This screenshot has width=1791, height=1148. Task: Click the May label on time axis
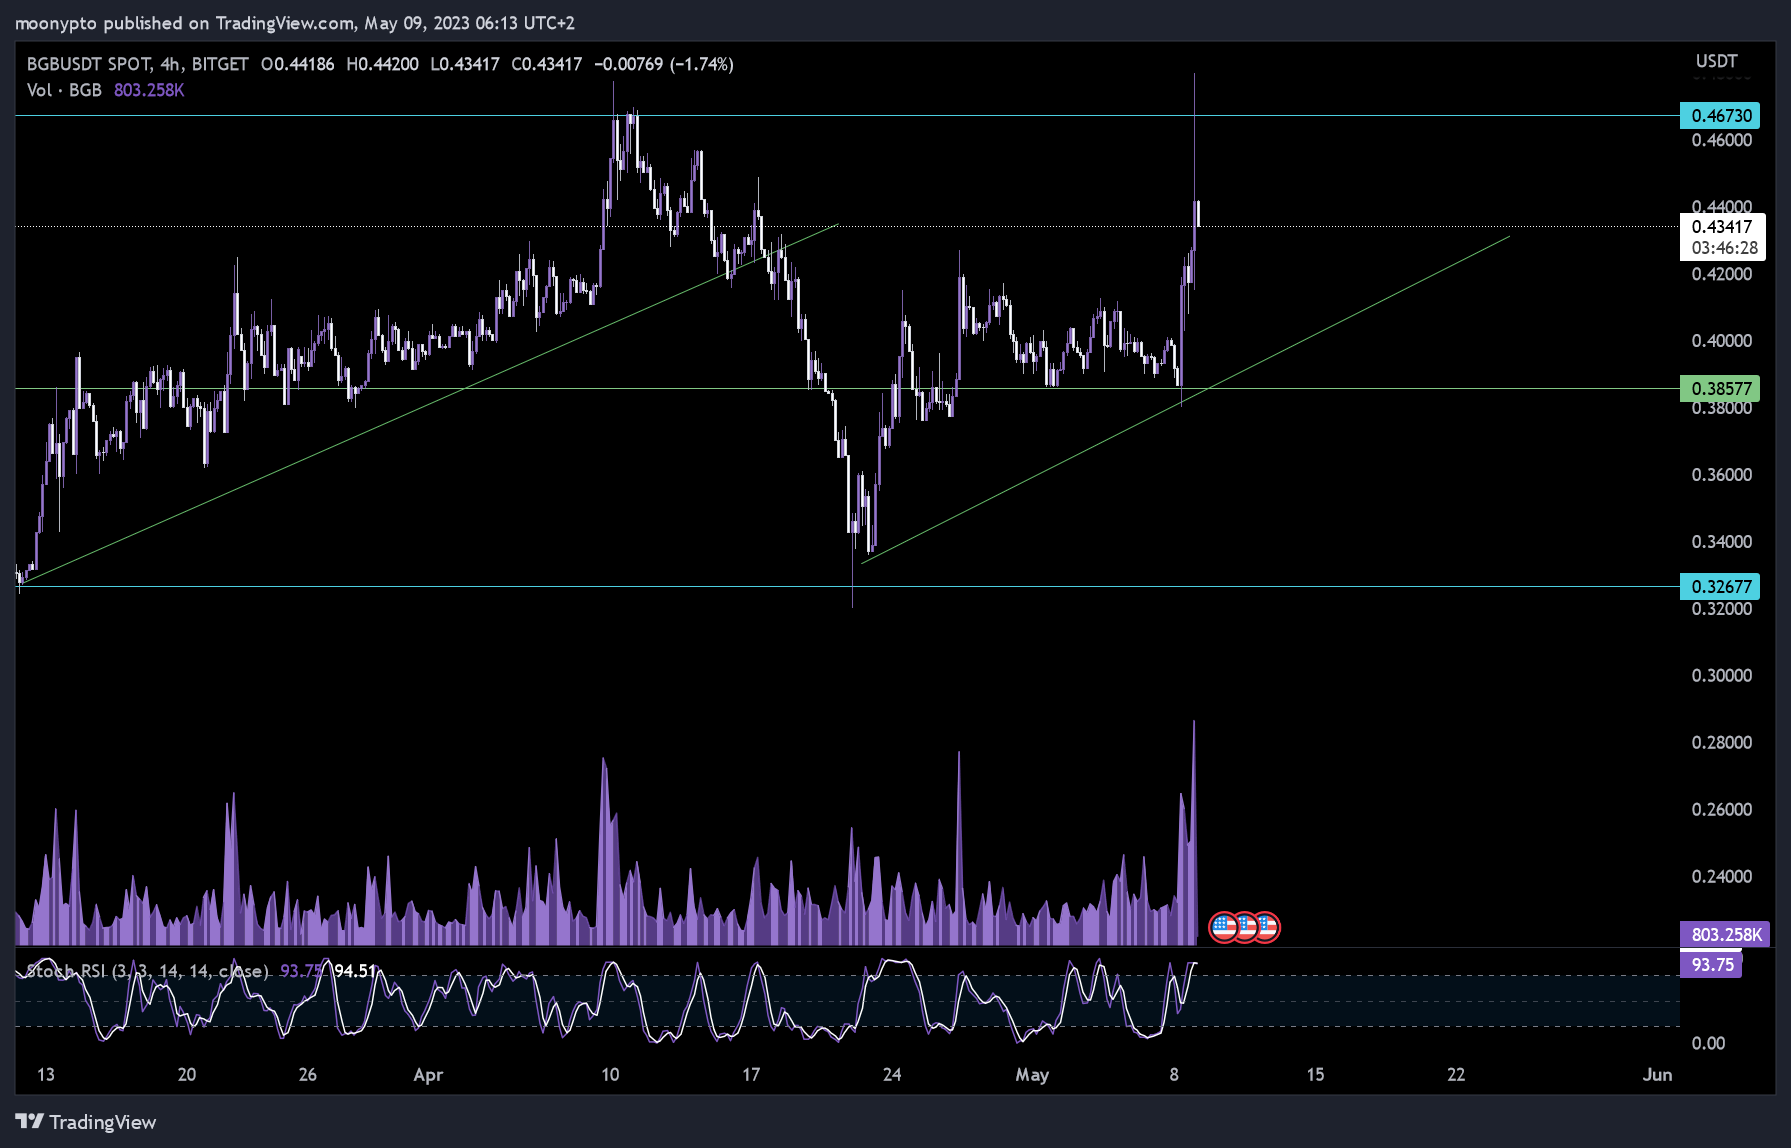click(x=1032, y=1075)
